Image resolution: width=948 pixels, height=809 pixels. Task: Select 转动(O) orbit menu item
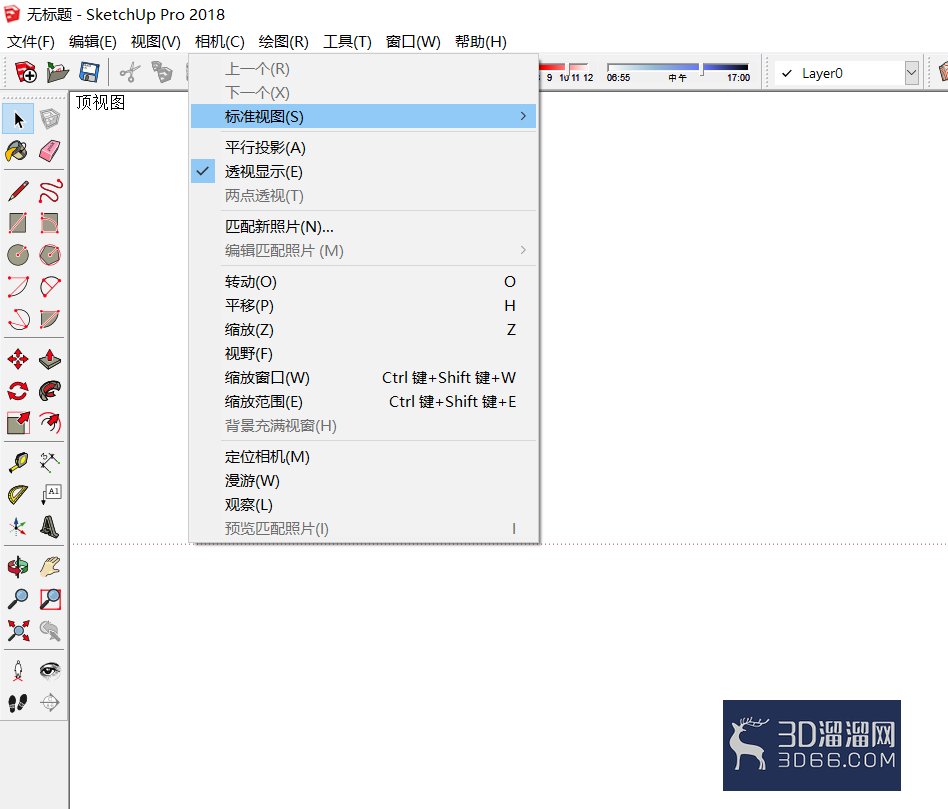[x=363, y=282]
